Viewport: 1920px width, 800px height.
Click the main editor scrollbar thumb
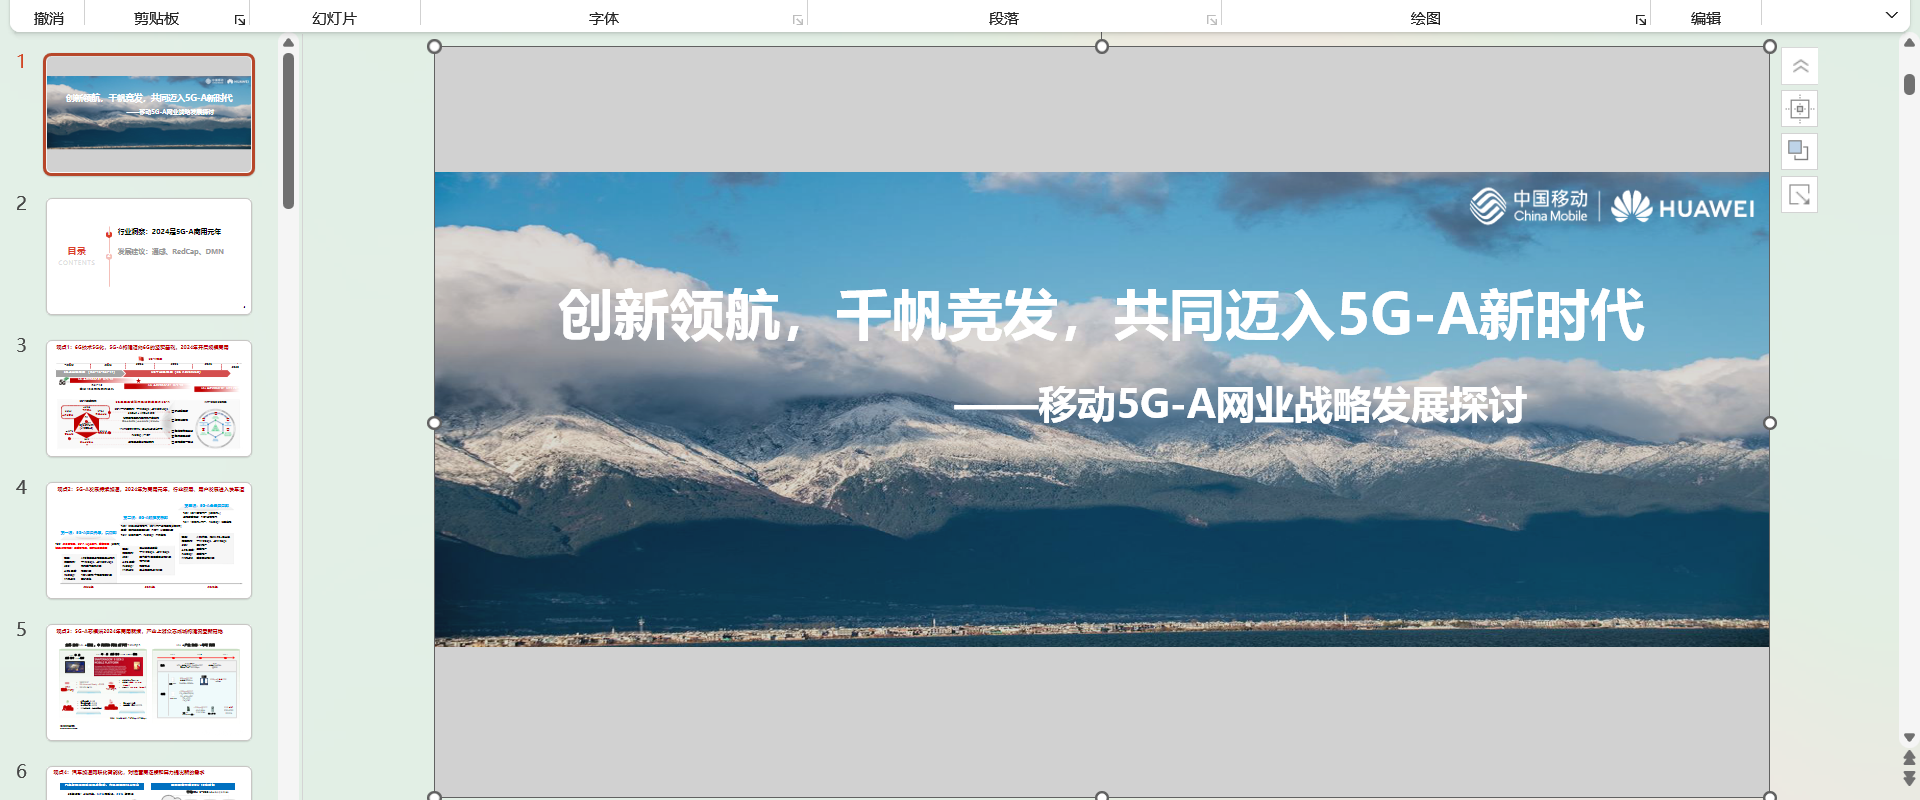click(1909, 84)
